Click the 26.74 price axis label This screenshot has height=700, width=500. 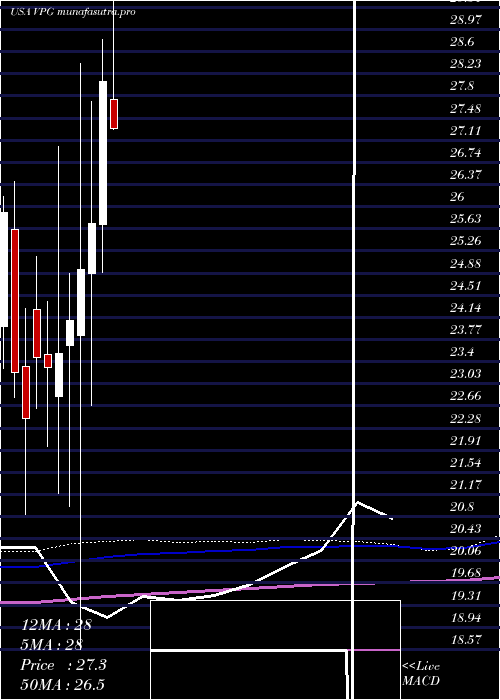(x=465, y=153)
